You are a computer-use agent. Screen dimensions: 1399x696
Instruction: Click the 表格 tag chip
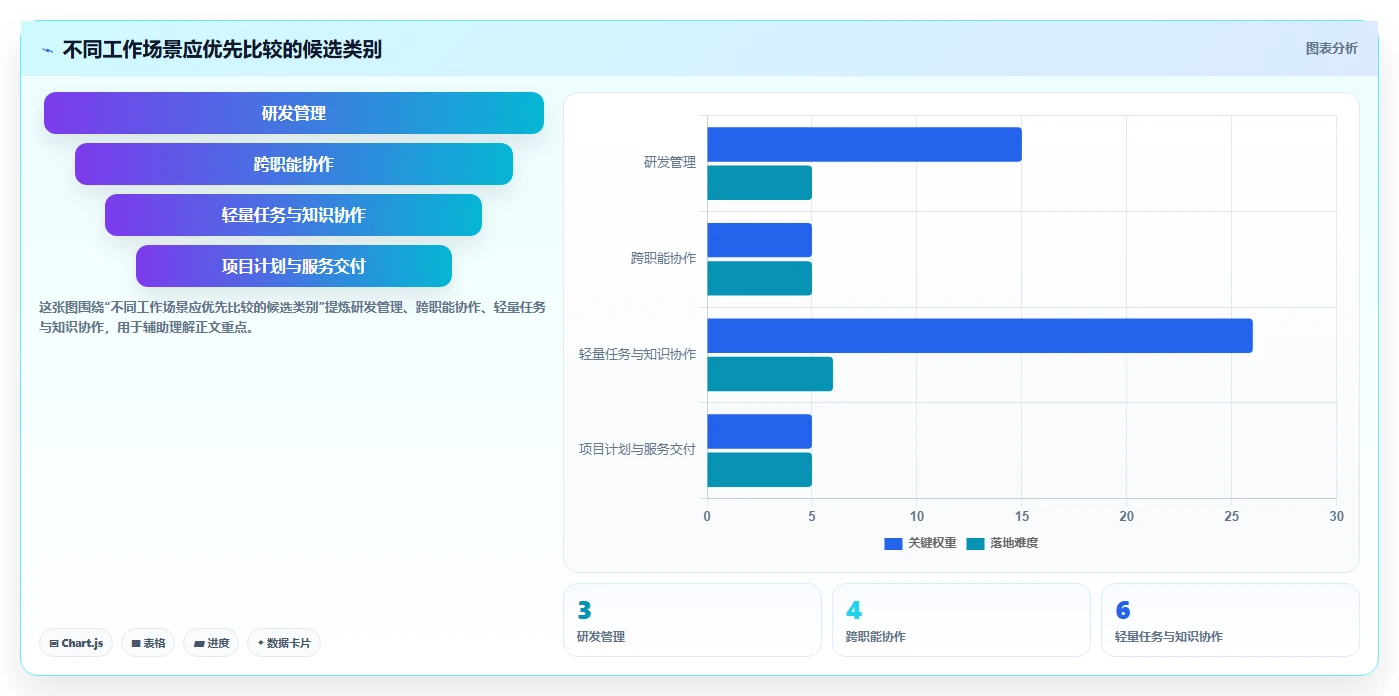pos(148,643)
